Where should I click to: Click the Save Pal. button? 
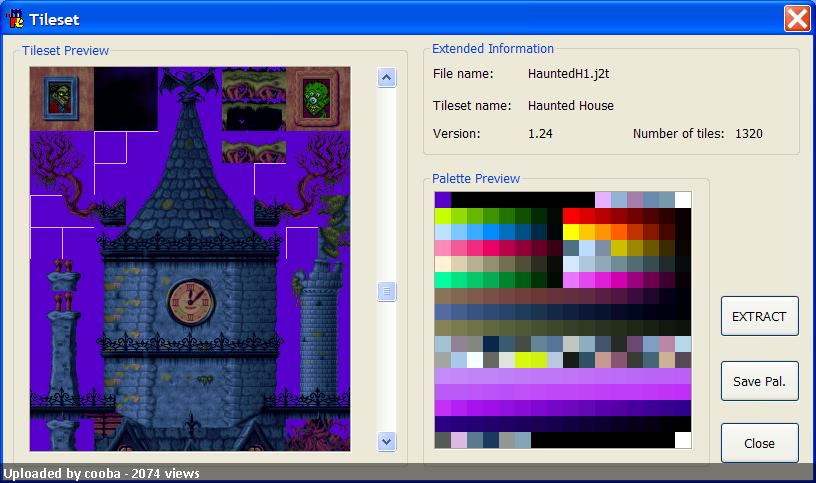pos(759,381)
